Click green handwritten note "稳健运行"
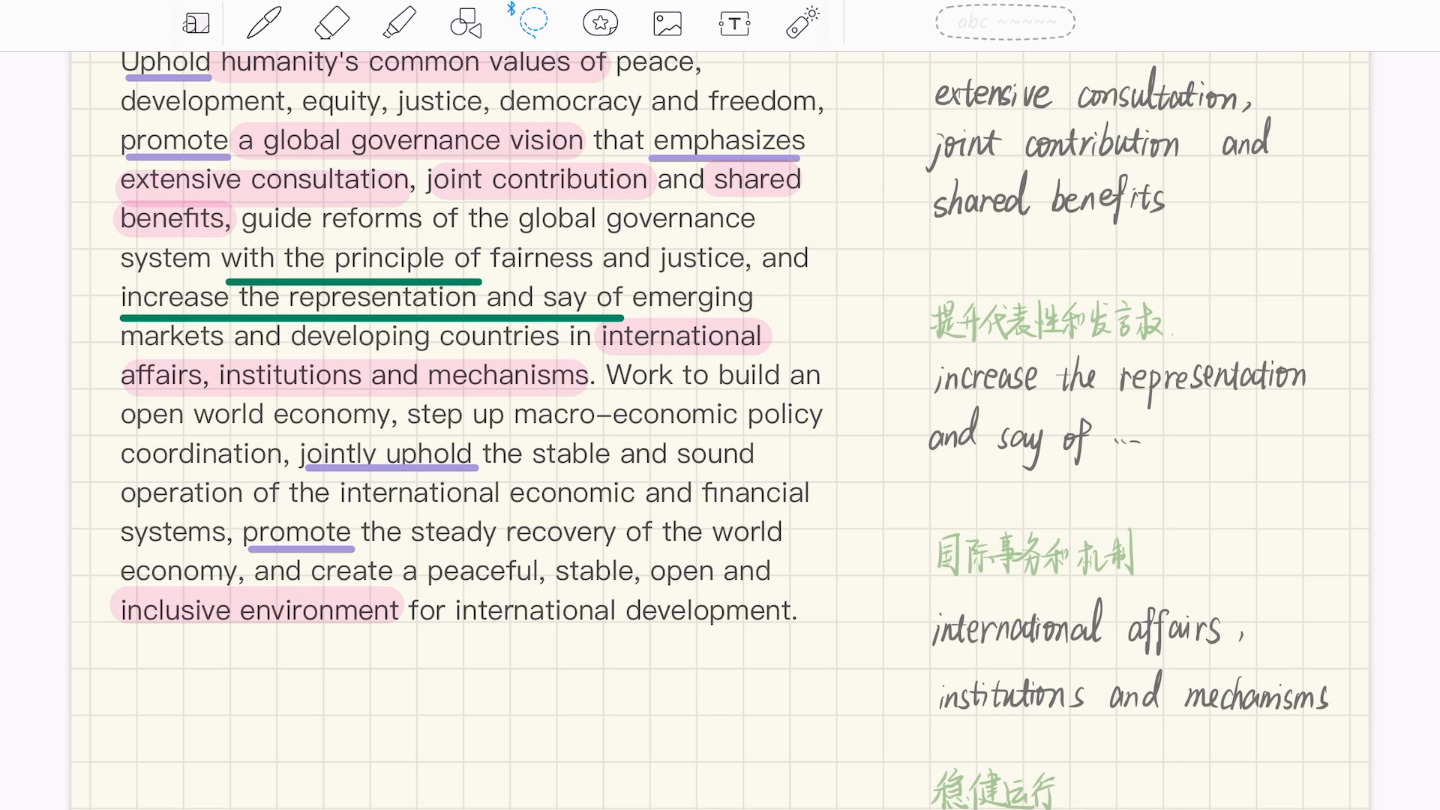This screenshot has height=810, width=1440. (x=993, y=791)
